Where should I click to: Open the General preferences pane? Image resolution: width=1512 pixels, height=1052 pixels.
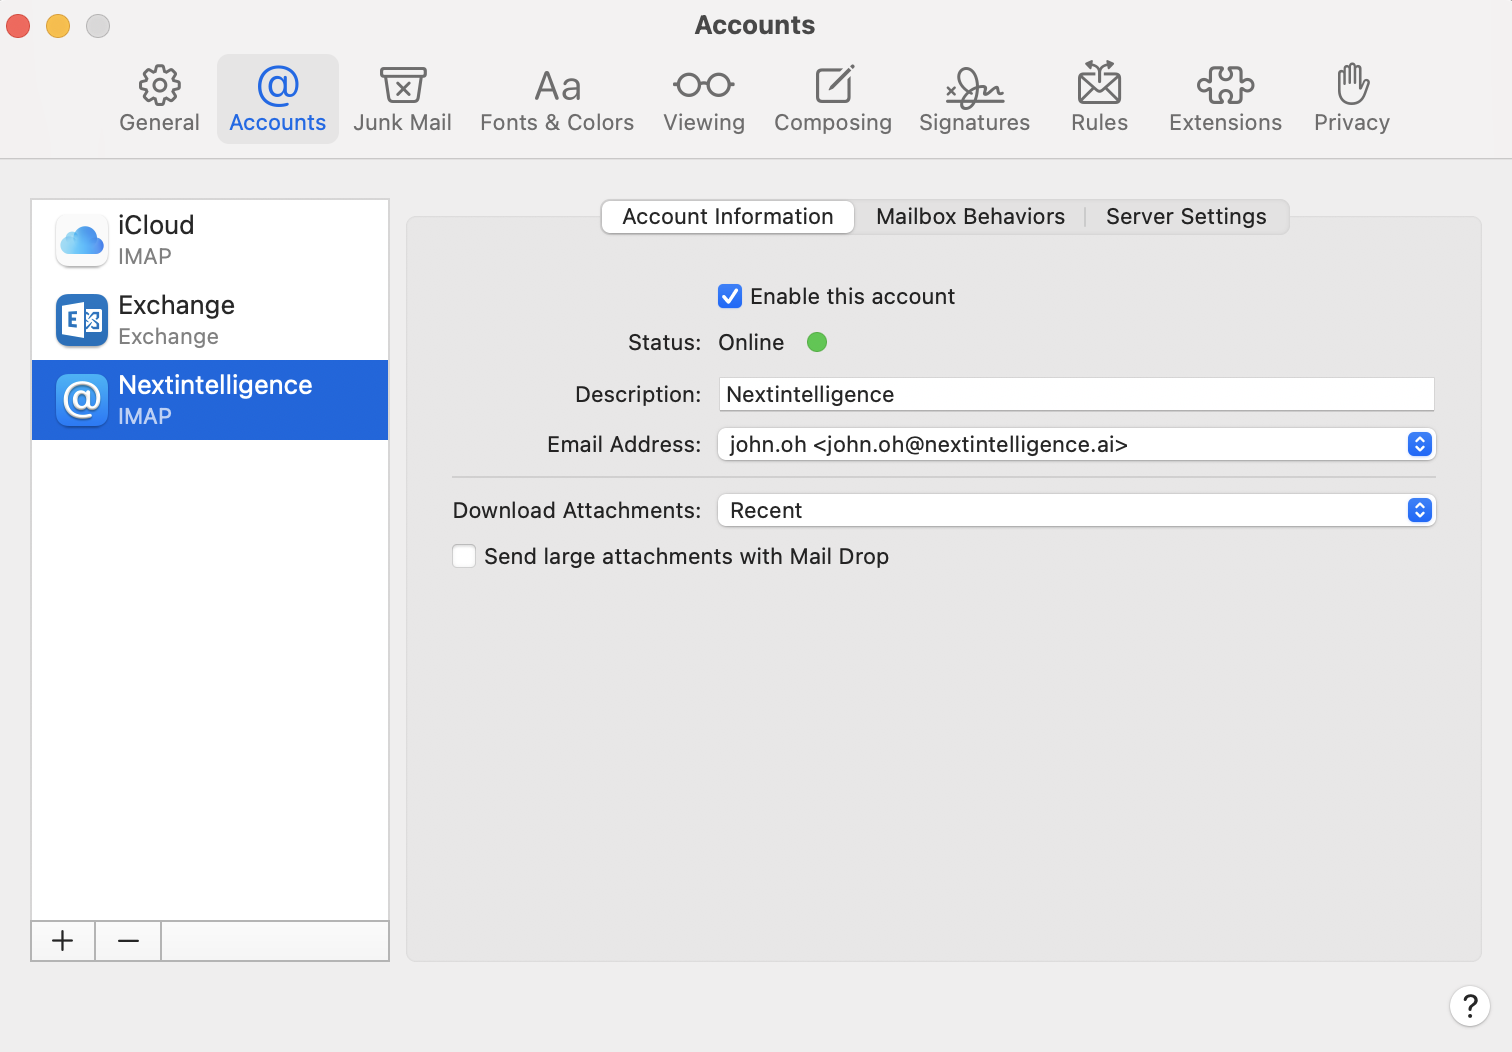pyautogui.click(x=159, y=99)
